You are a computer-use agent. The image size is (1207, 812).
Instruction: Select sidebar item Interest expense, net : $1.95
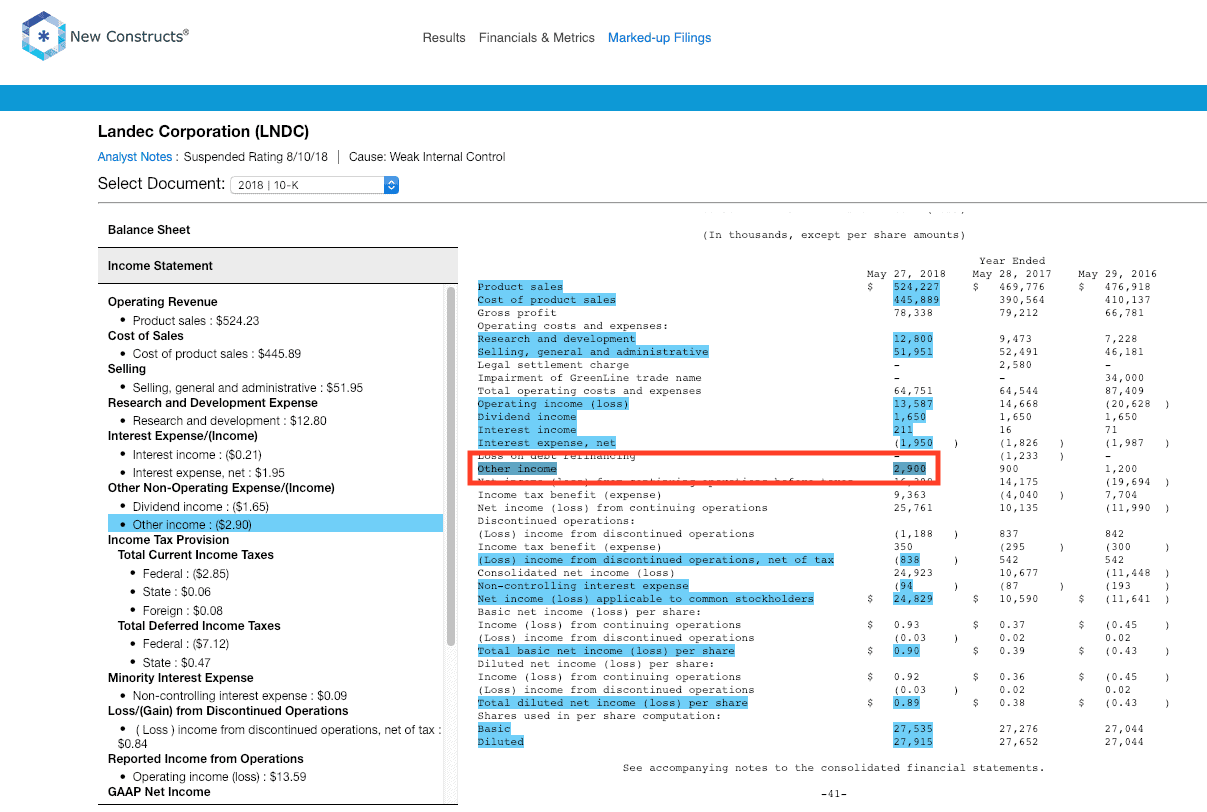click(x=209, y=473)
